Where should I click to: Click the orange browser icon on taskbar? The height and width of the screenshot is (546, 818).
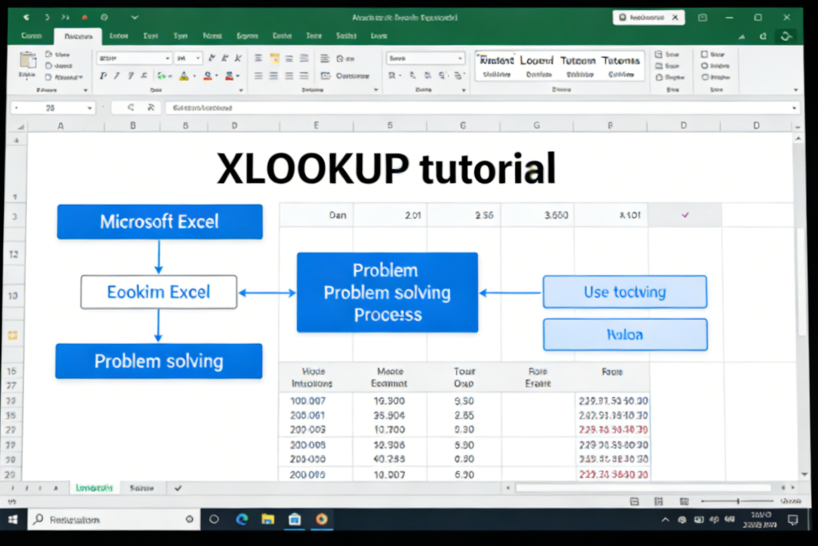coord(322,519)
